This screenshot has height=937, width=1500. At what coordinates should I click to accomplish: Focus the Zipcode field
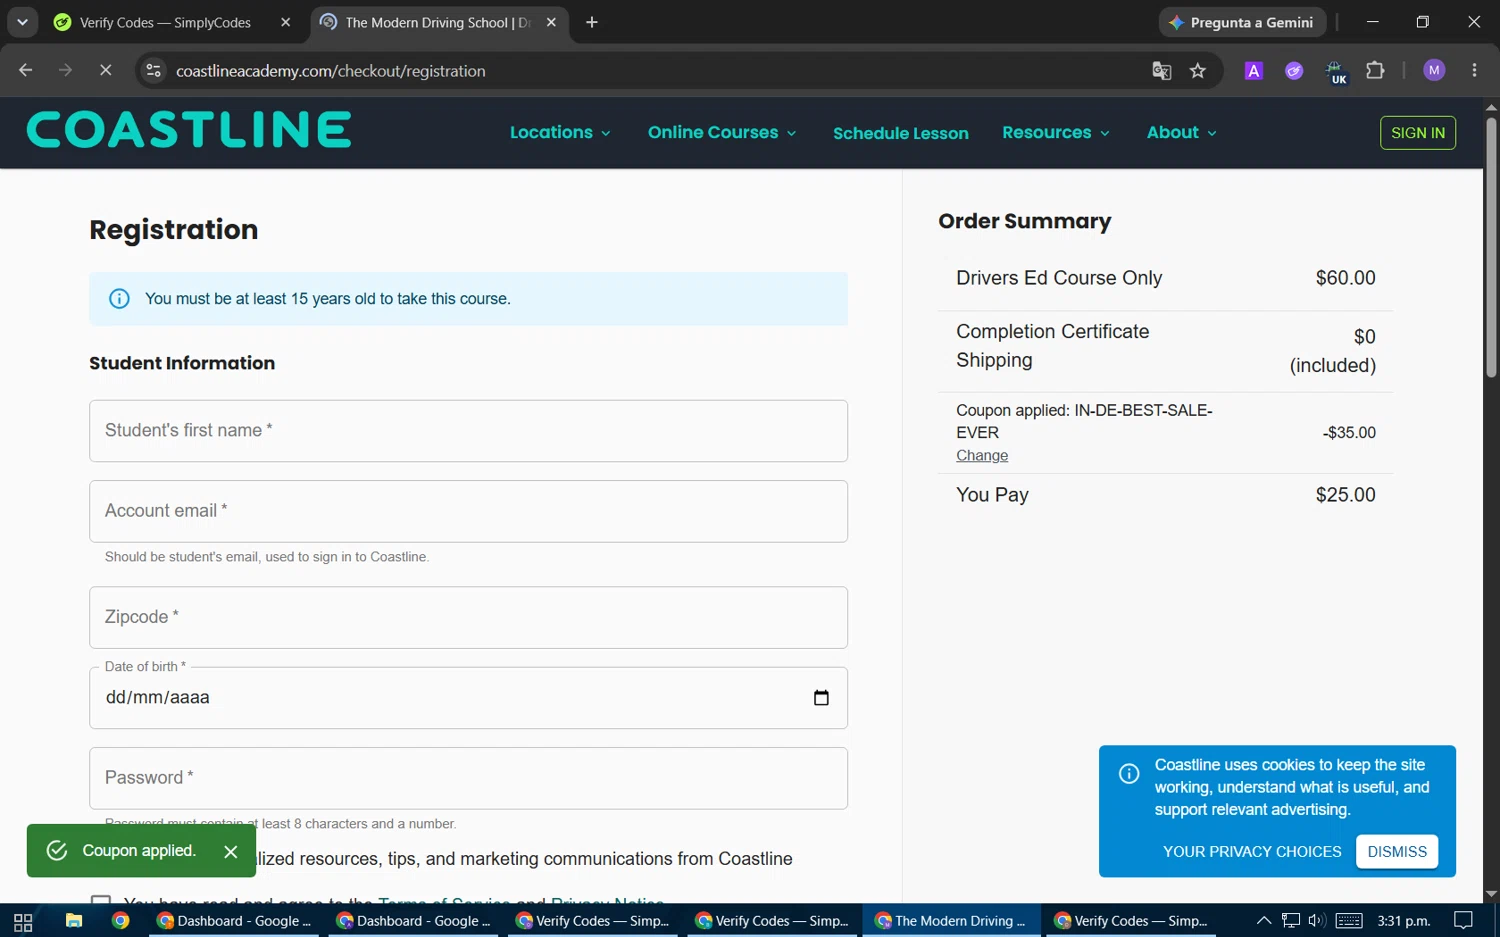pyautogui.click(x=468, y=617)
